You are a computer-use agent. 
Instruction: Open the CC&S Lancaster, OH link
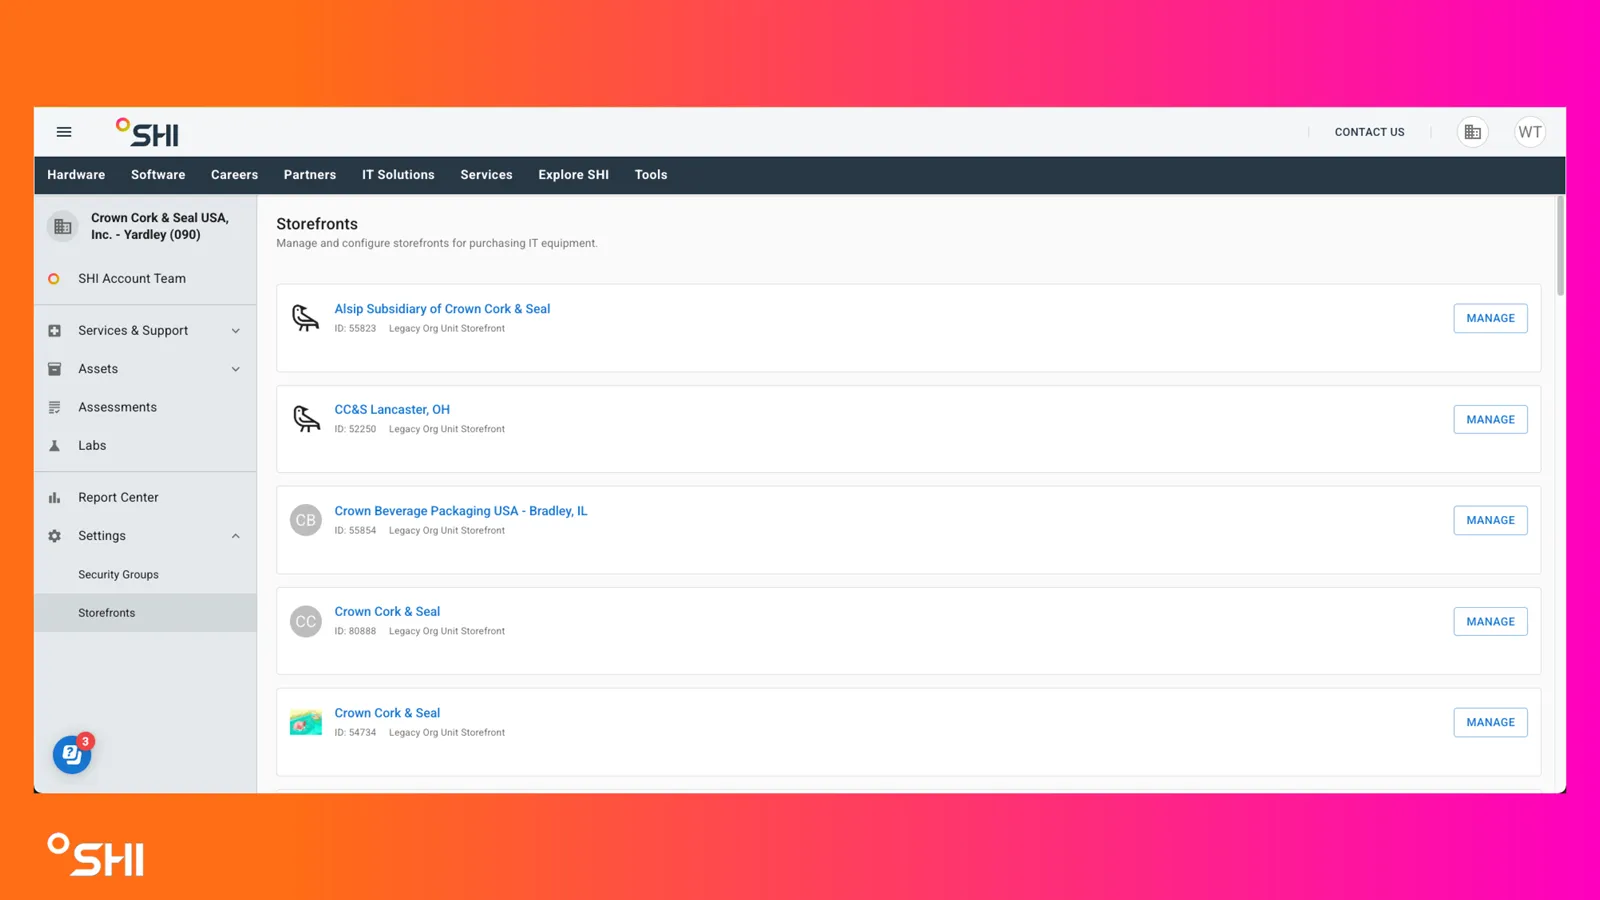coord(392,410)
